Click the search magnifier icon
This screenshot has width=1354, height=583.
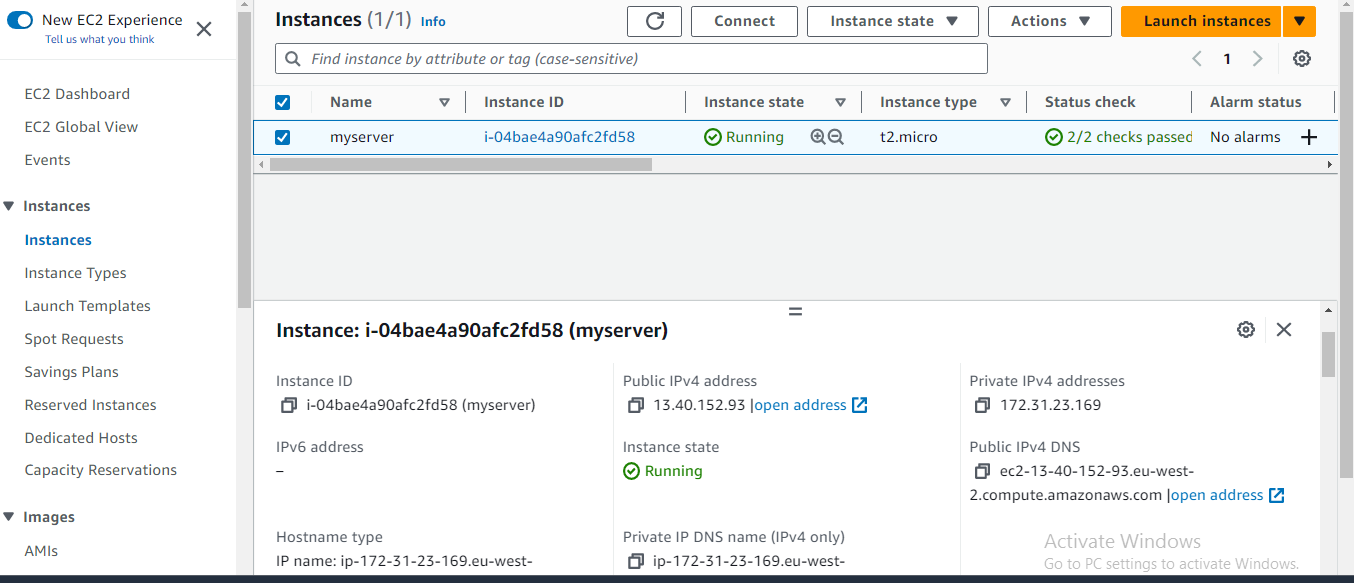[293, 59]
